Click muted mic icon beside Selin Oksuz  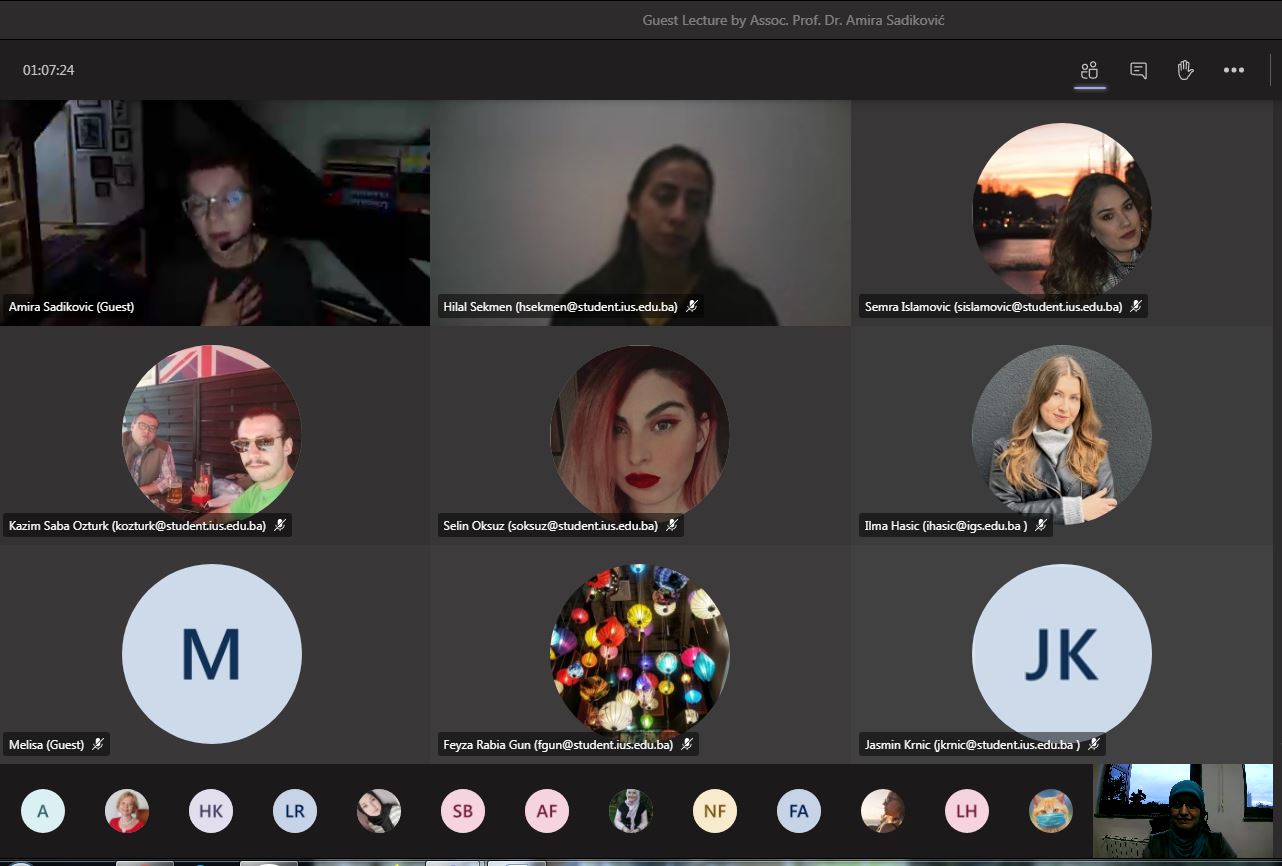click(x=672, y=525)
